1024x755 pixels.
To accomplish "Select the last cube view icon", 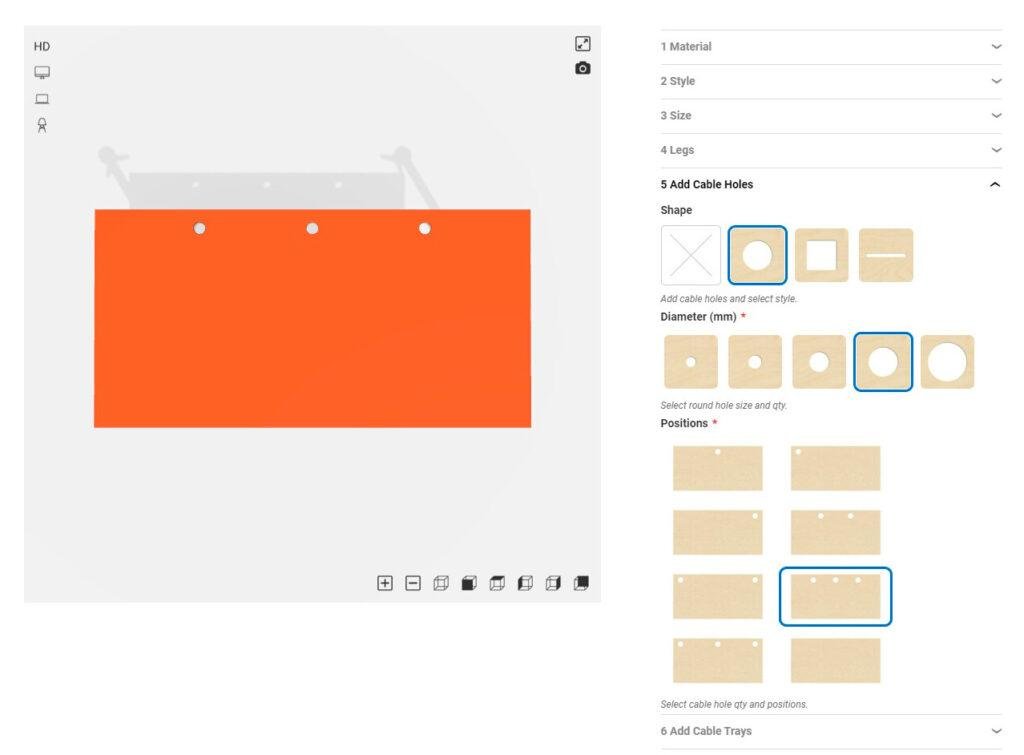I will click(x=581, y=583).
